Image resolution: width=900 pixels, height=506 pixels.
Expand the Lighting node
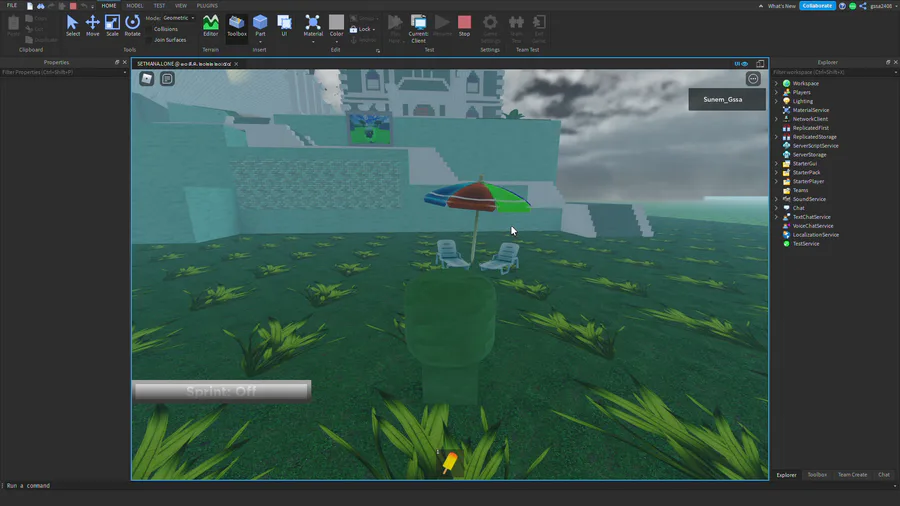coord(777,101)
